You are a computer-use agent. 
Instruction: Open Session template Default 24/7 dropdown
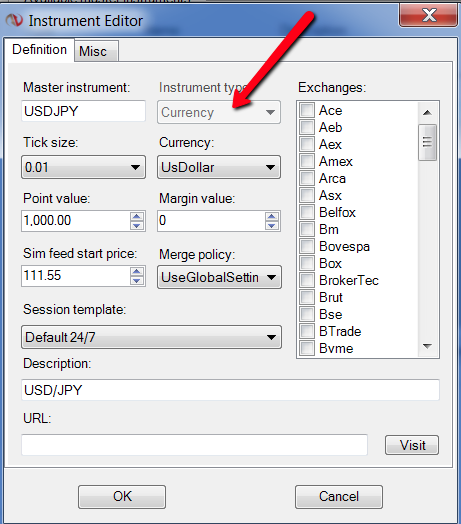[151, 337]
